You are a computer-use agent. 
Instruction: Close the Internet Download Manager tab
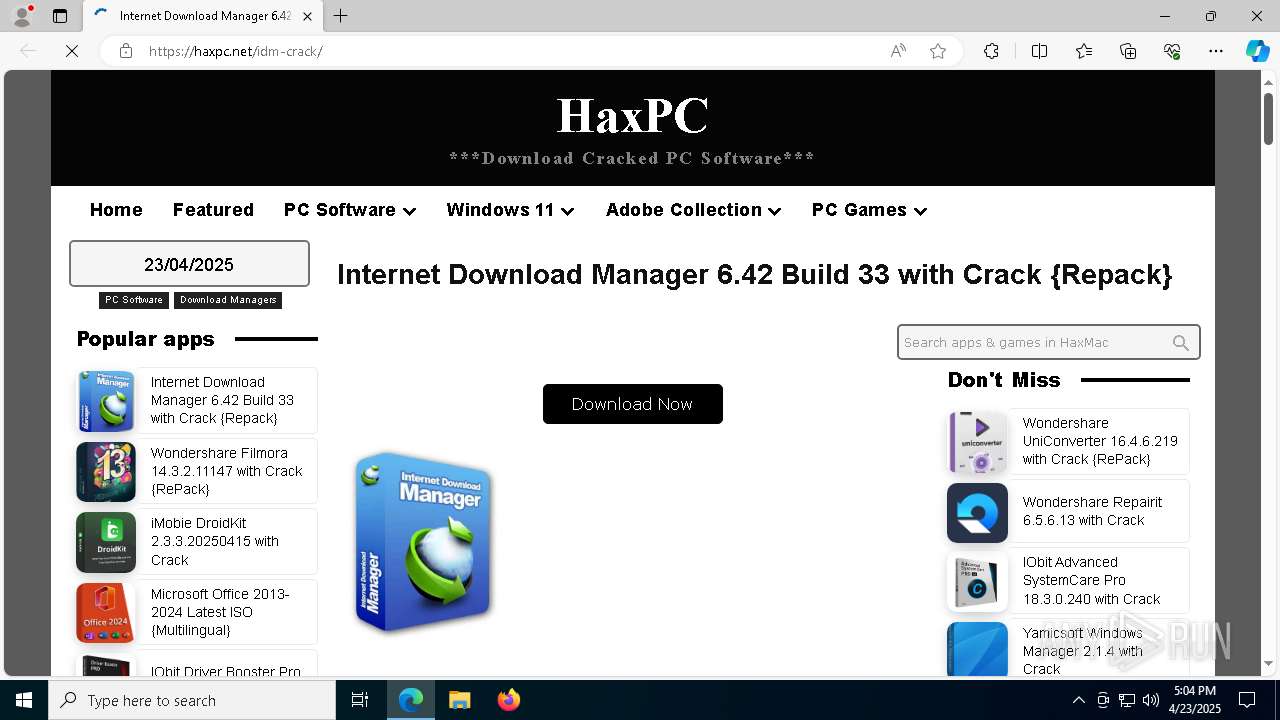(x=307, y=16)
